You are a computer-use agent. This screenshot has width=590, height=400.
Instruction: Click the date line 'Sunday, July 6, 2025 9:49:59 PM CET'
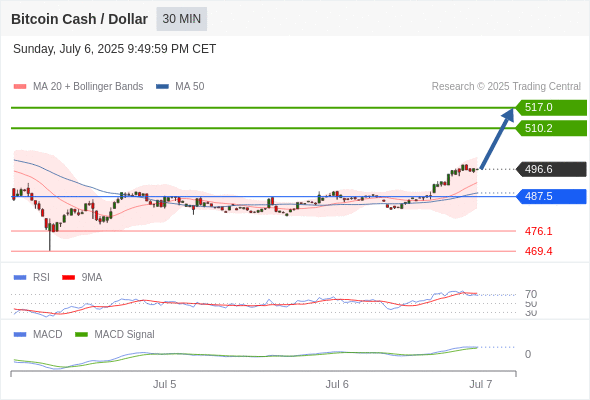pyautogui.click(x=115, y=49)
